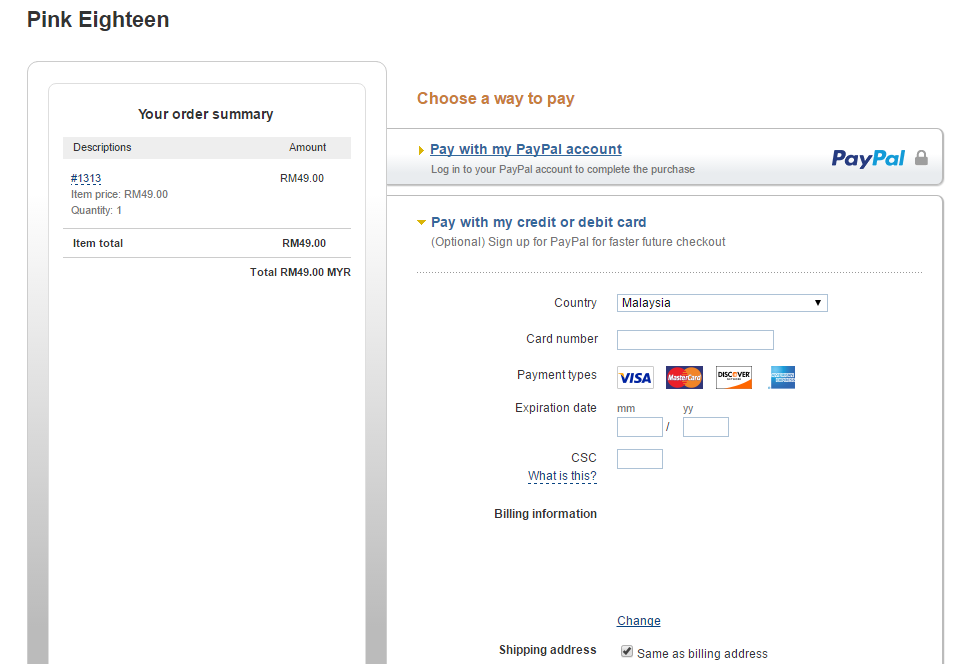Click the Optional PayPal sign up text

(578, 242)
